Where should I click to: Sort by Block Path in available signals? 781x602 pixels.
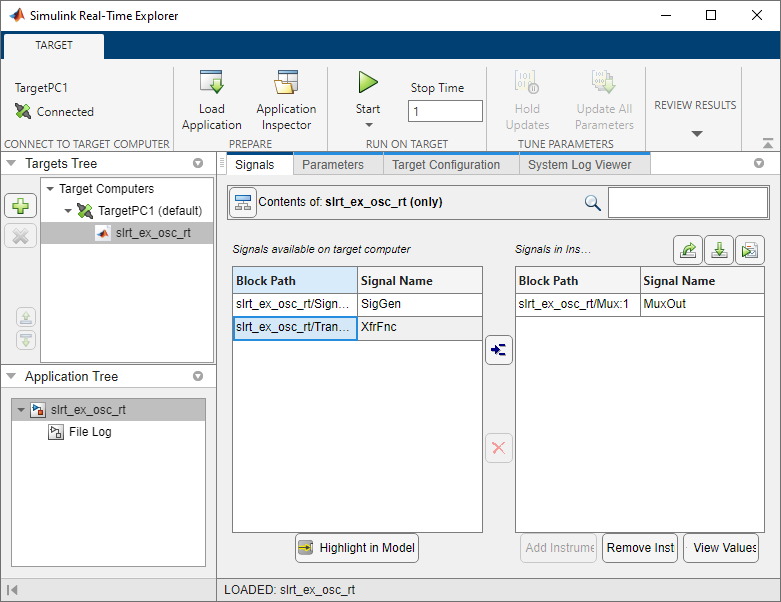click(295, 281)
